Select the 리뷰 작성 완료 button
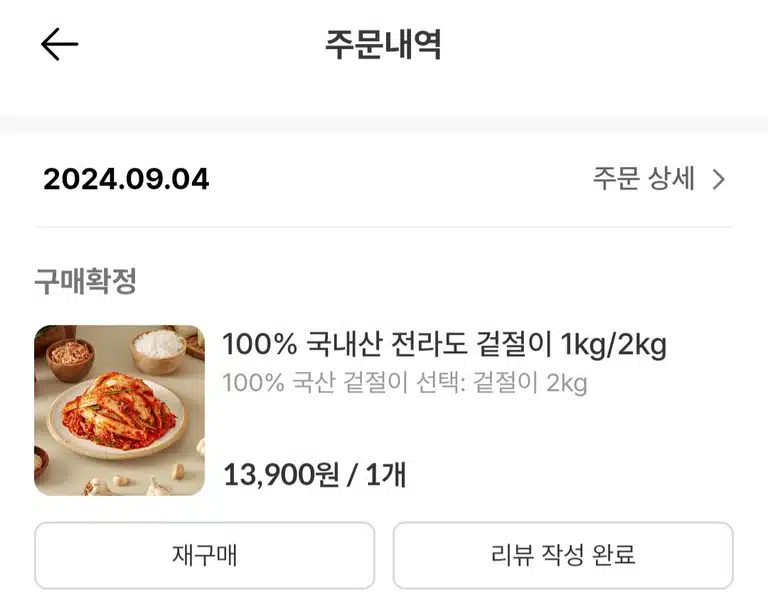Viewport: 768px width, 593px height. [x=563, y=555]
